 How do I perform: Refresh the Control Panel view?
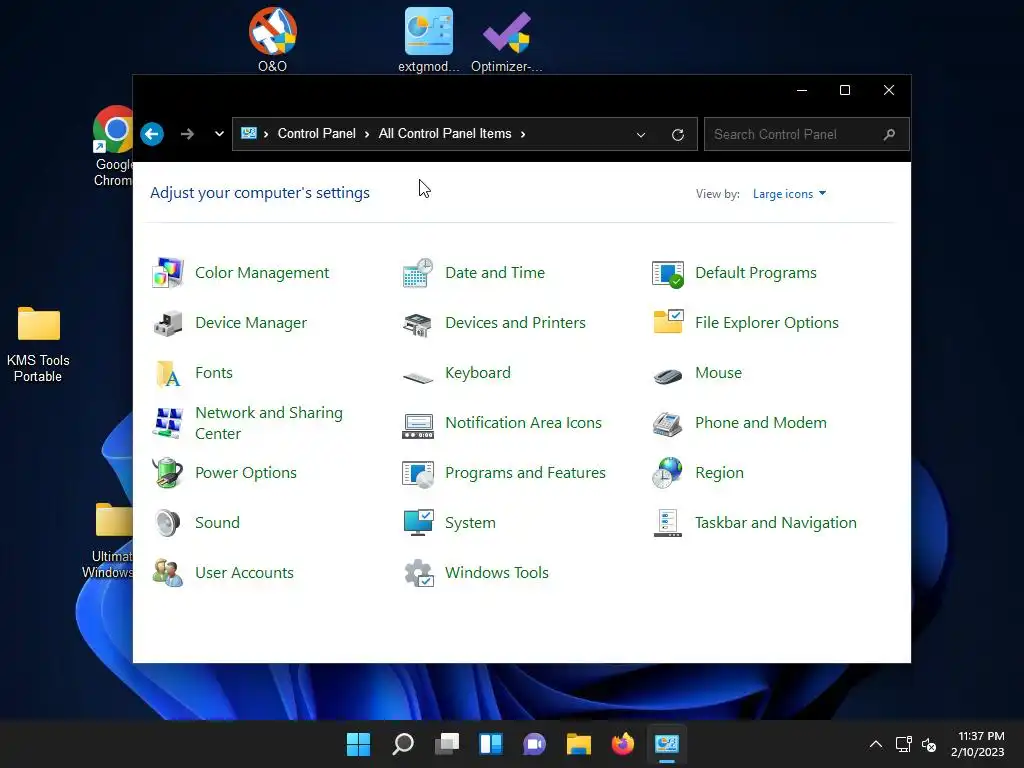point(678,135)
